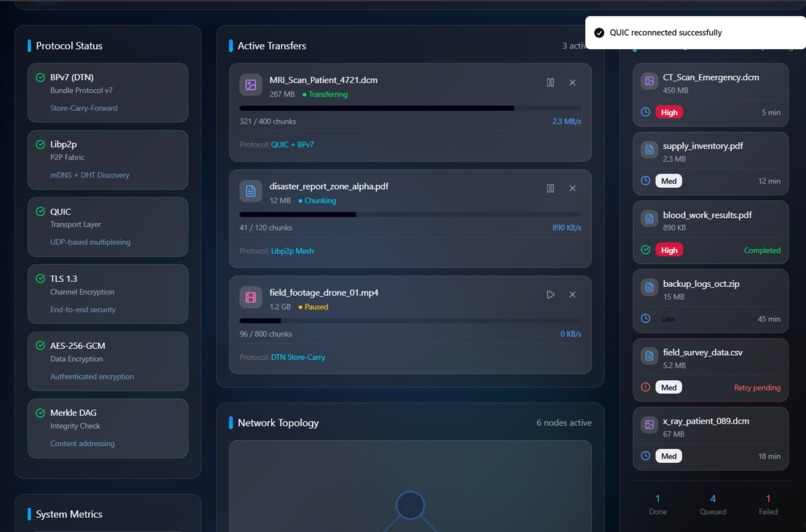Click the supply_inventory.pdf file icon
The image size is (806, 532).
pos(649,150)
